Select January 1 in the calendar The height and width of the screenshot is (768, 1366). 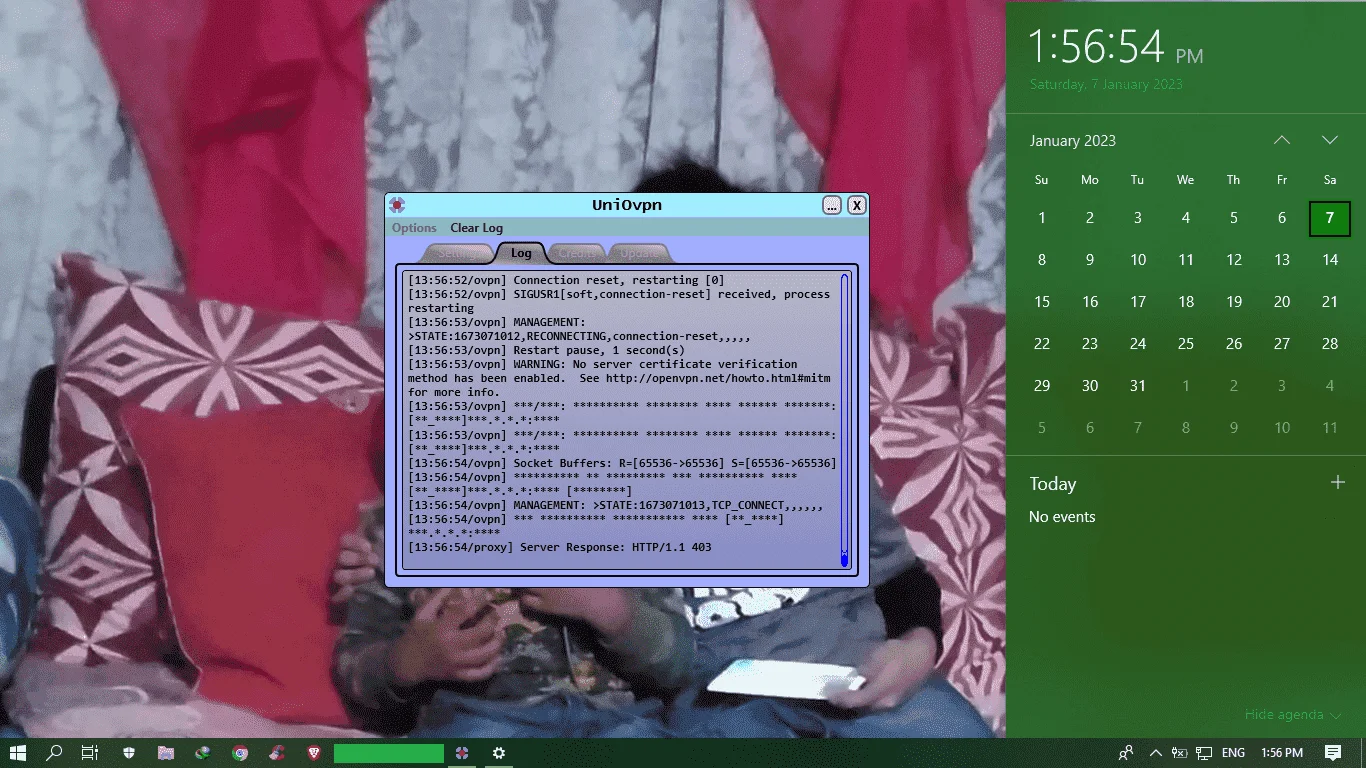[x=1042, y=218]
